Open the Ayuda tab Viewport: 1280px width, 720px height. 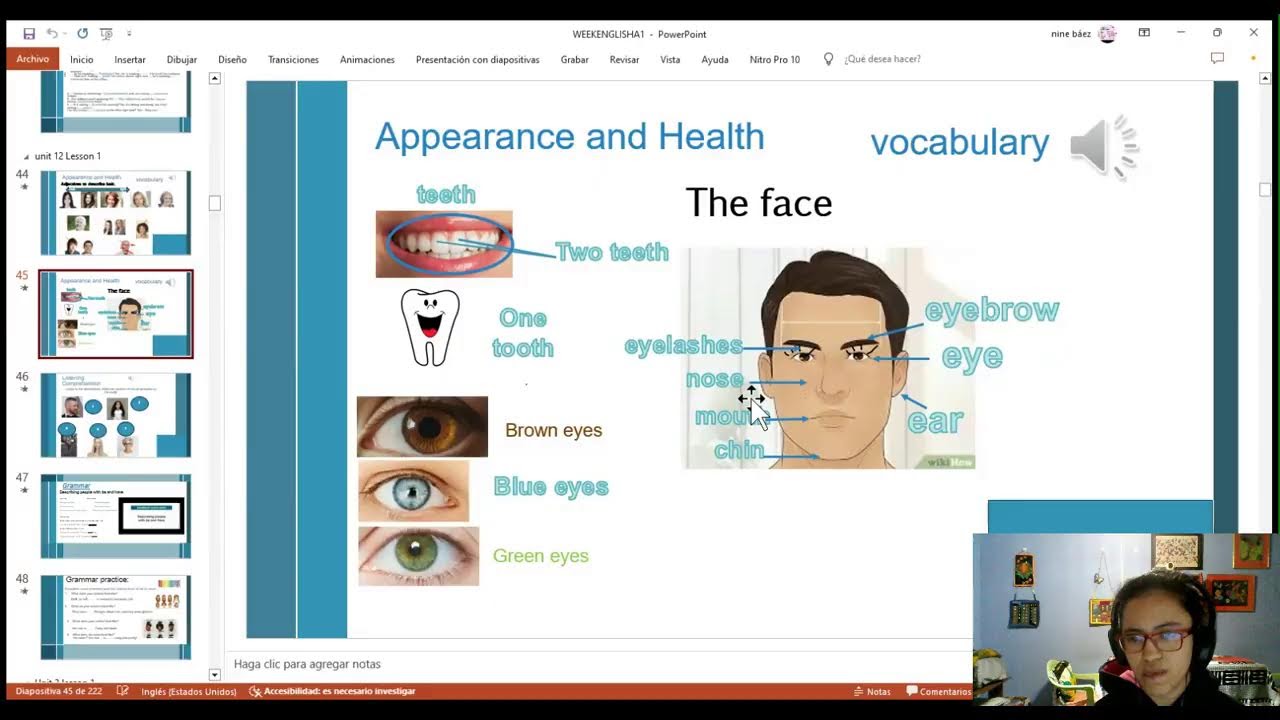point(715,60)
